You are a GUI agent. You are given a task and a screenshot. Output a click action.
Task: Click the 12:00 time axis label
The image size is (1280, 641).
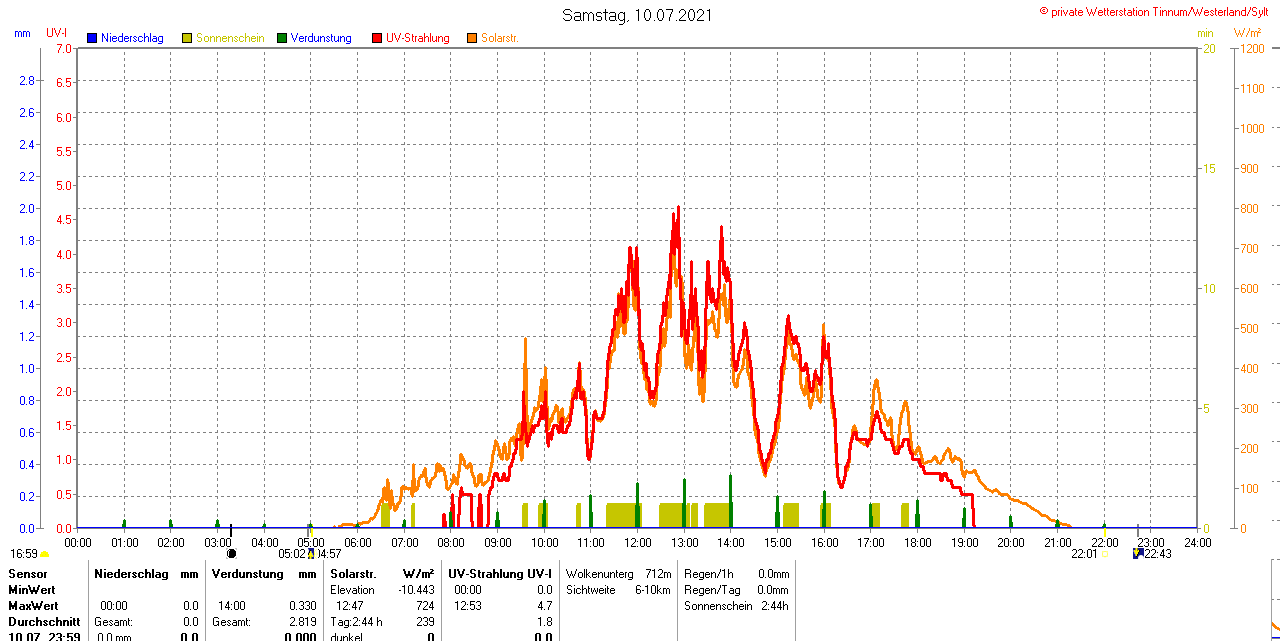pos(637,542)
